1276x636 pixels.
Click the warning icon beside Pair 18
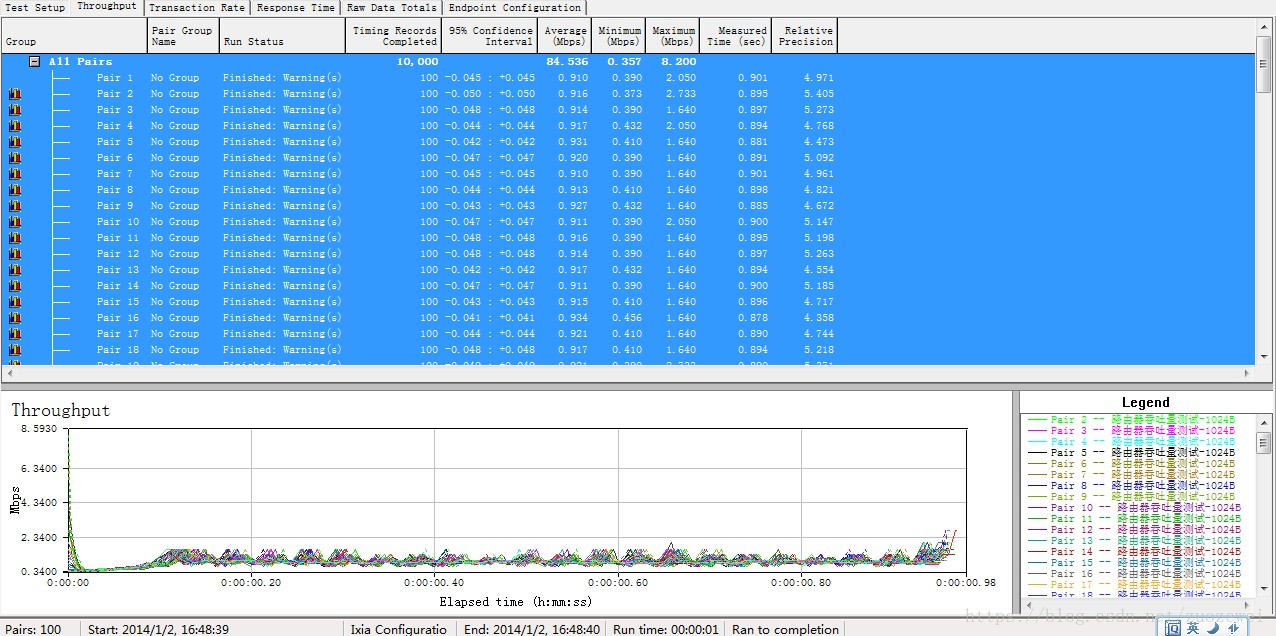click(x=14, y=350)
